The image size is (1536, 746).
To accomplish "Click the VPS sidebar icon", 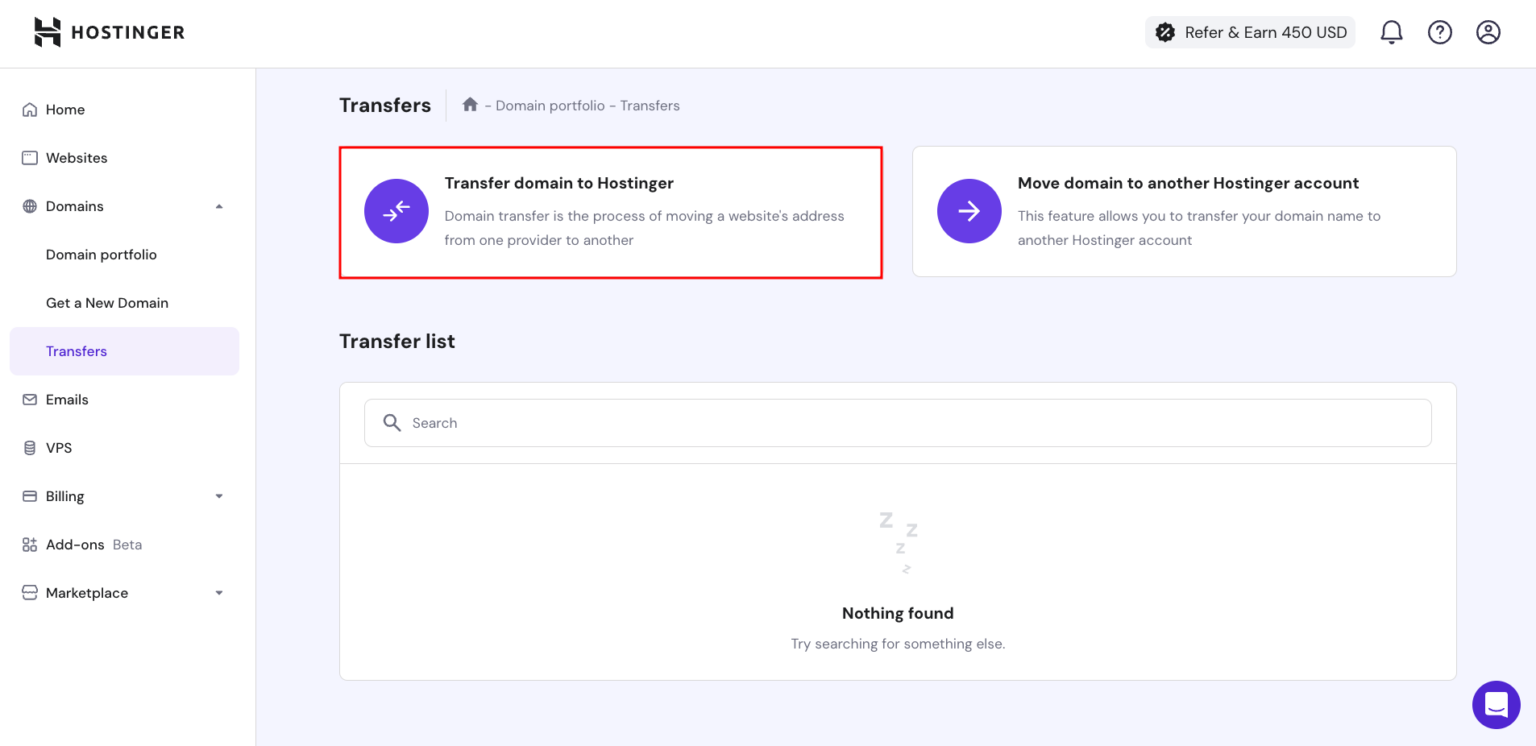I will click(x=28, y=447).
